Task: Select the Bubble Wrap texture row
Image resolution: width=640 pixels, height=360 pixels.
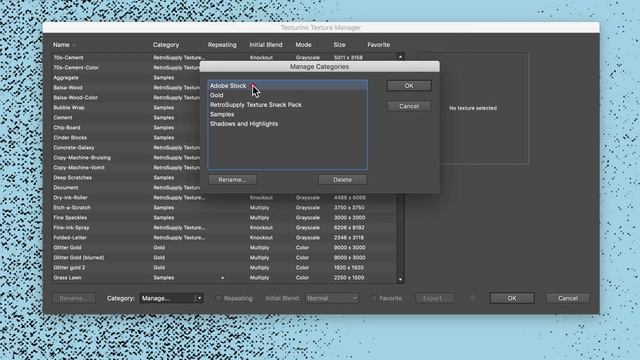Action: click(224, 107)
